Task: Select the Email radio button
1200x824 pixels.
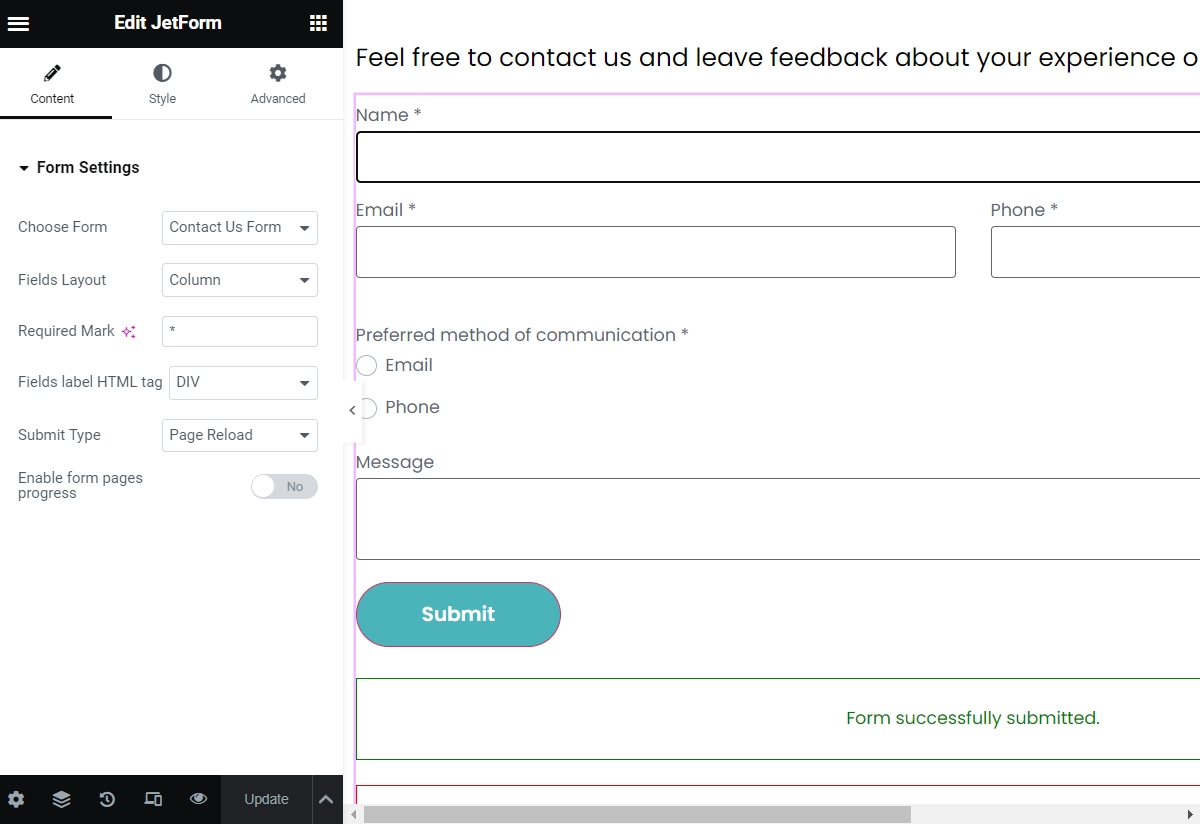Action: 366,365
